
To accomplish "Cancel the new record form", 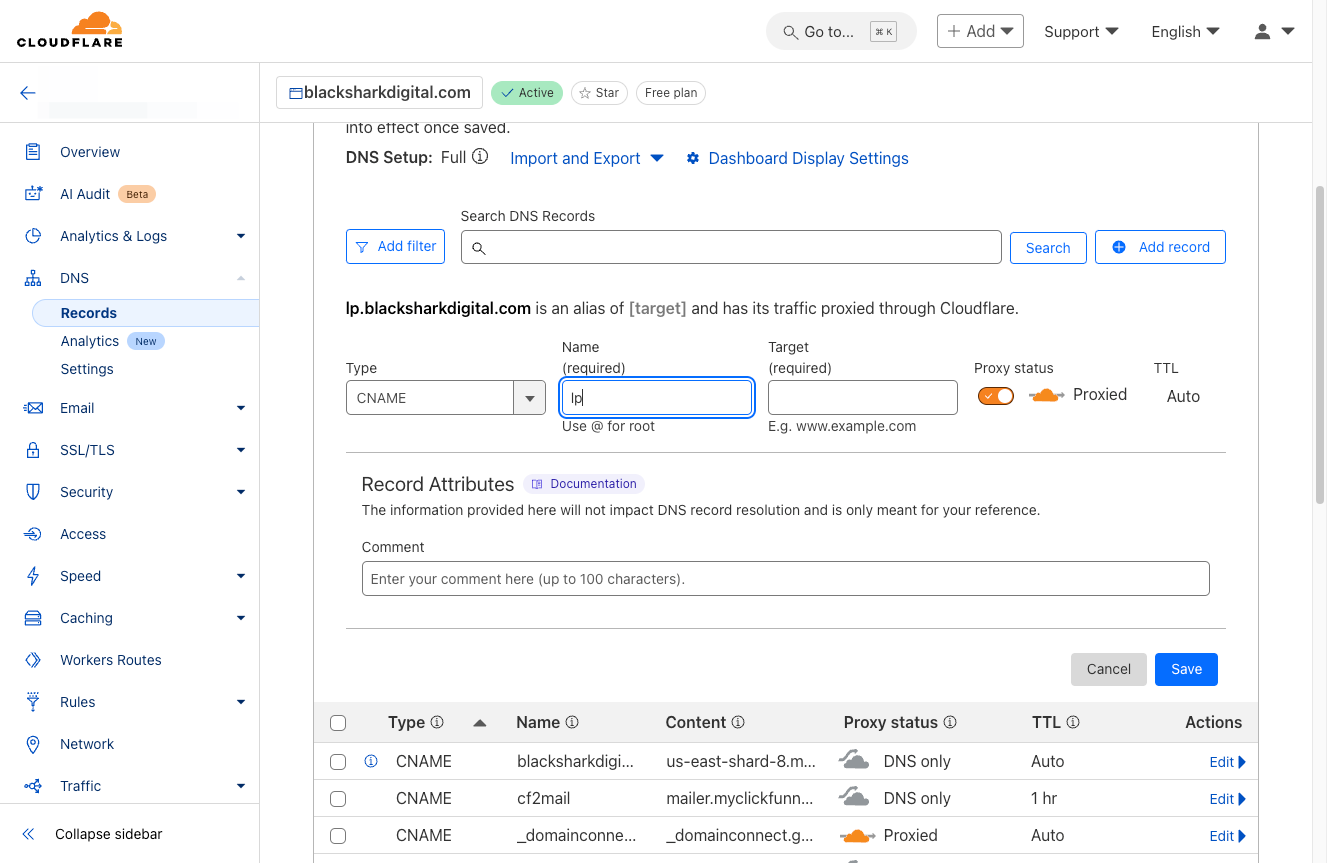I will [1108, 669].
